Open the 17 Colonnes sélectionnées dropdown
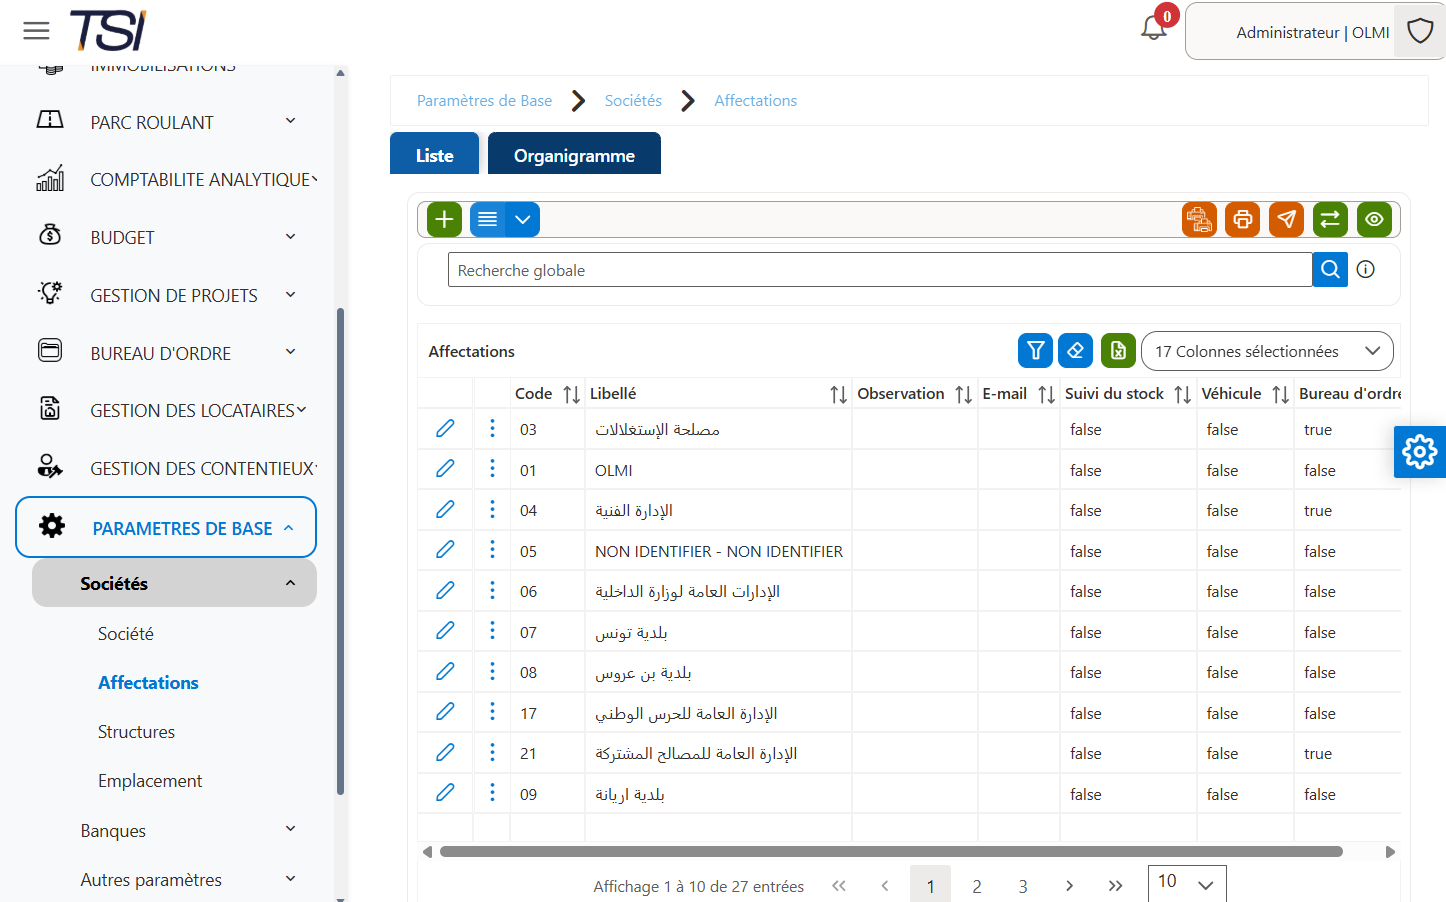 [x=1267, y=351]
